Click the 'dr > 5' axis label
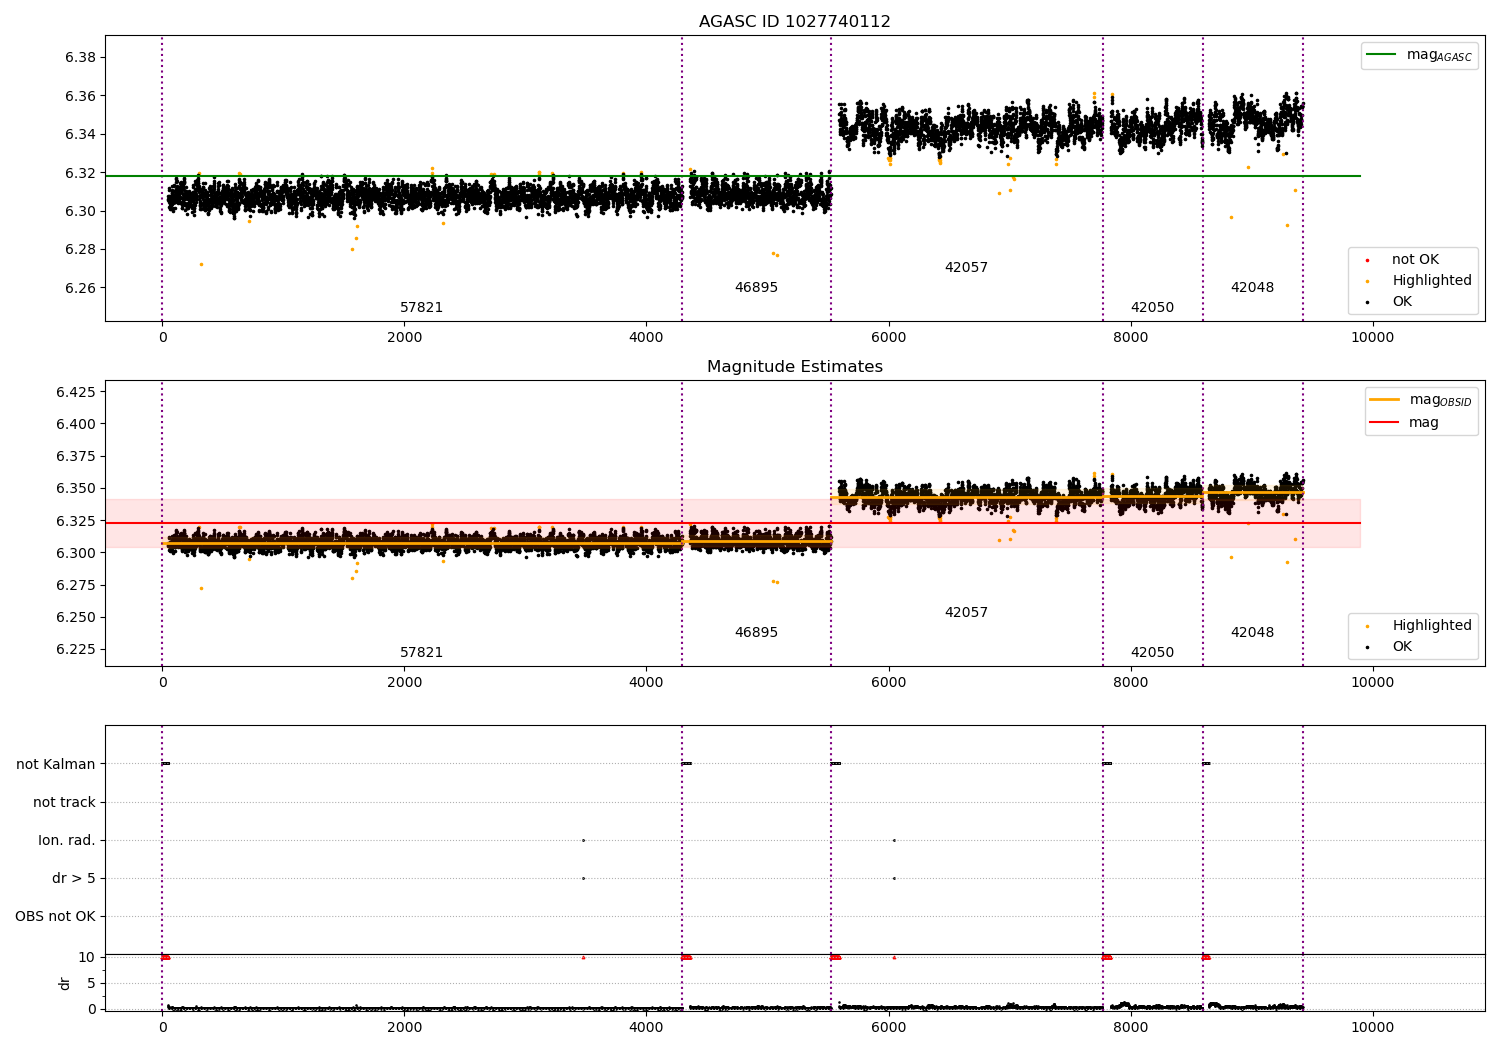This screenshot has height=1050, width=1500. pyautogui.click(x=74, y=878)
